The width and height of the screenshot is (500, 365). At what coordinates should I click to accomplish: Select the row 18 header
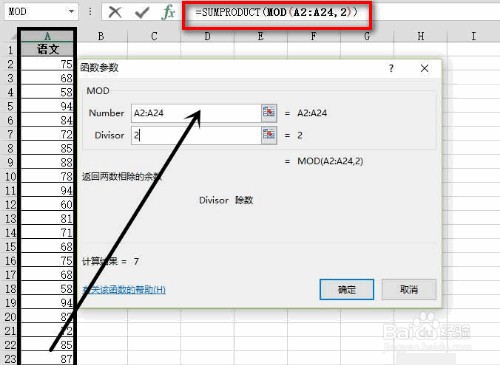(10, 289)
